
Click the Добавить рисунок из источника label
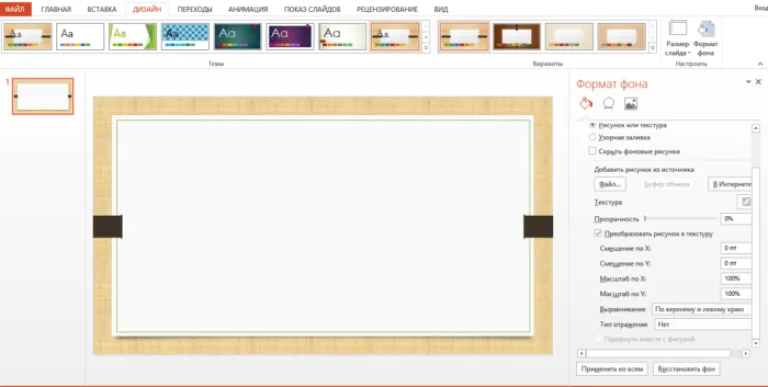[x=644, y=169]
